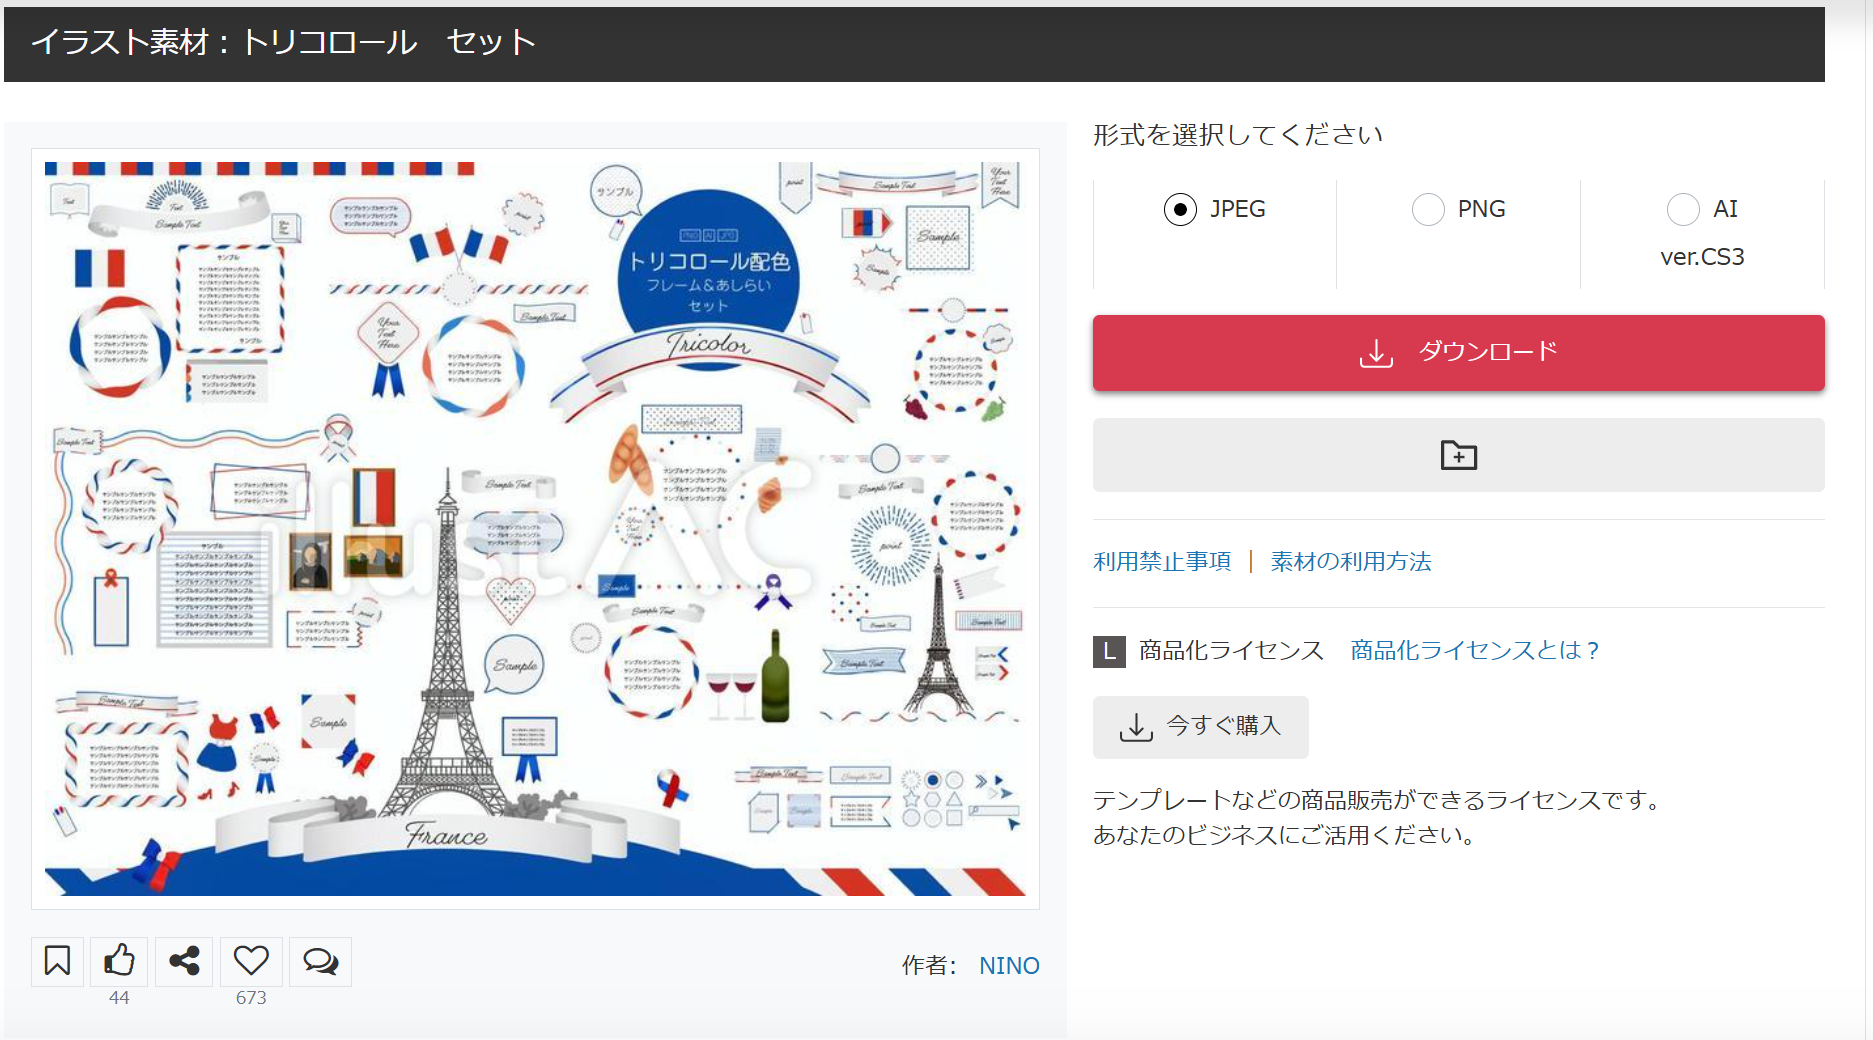Open the comments speech bubble icon

(320, 961)
